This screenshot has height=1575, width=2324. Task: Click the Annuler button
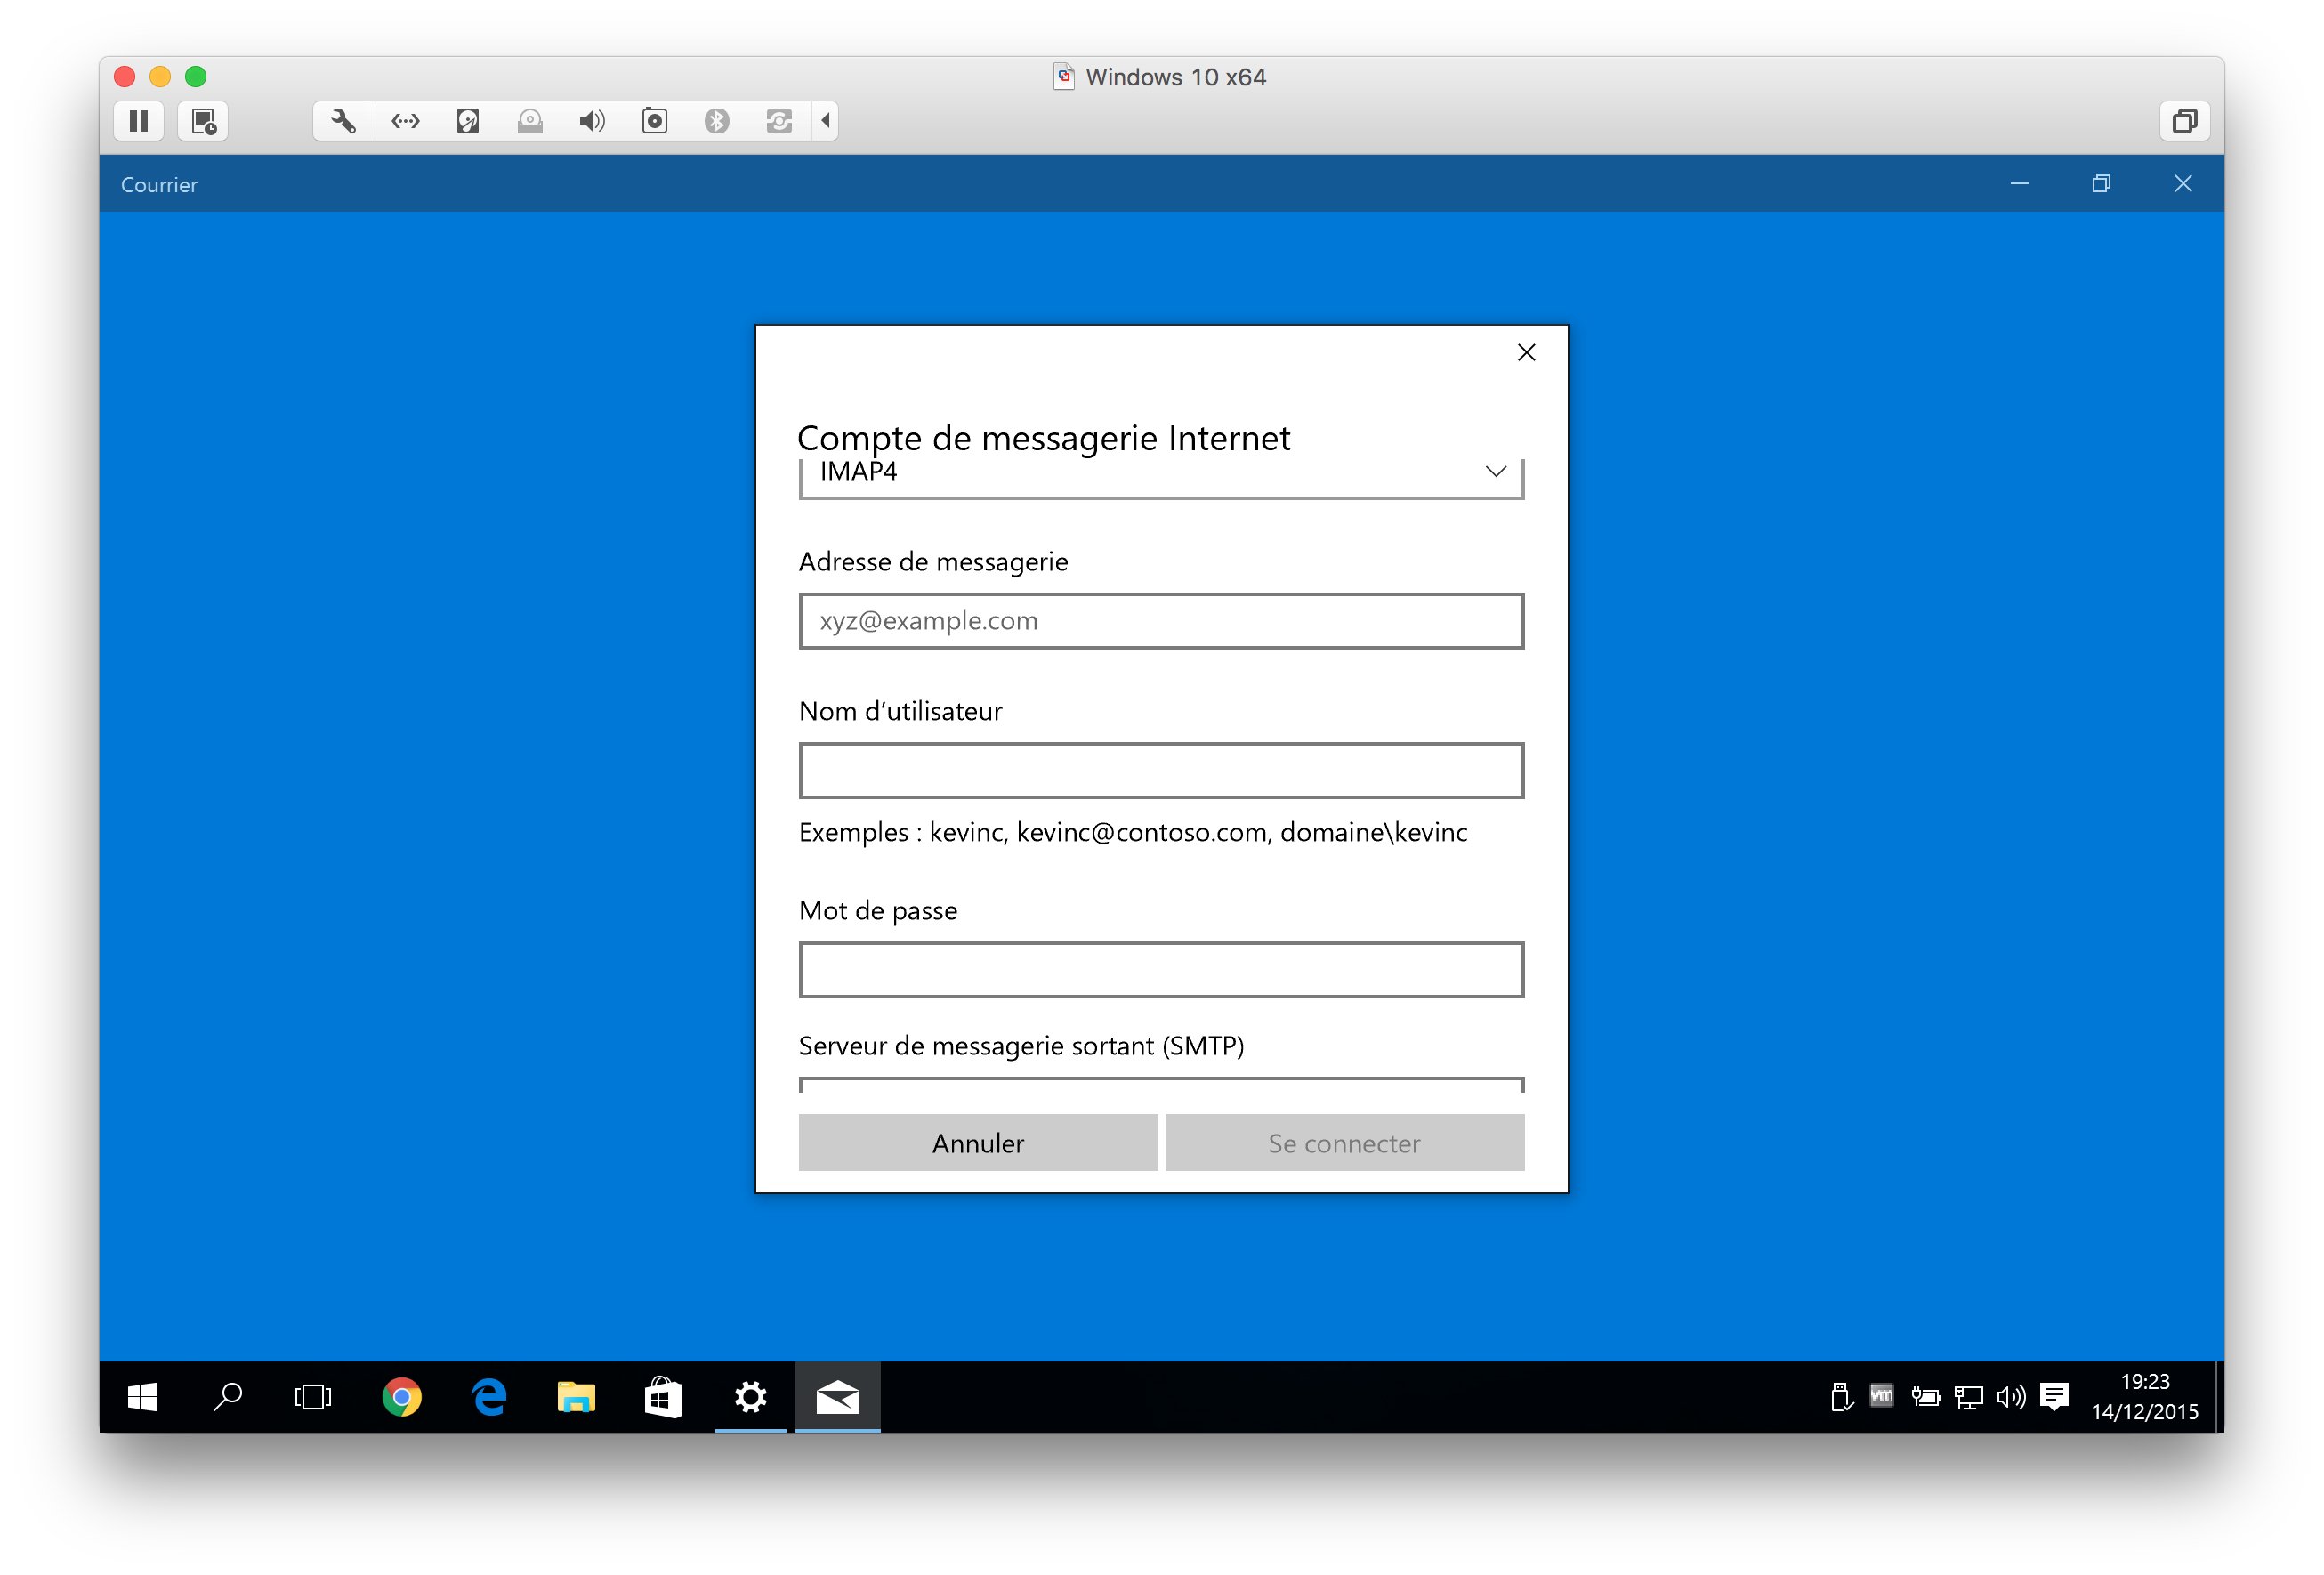point(978,1143)
